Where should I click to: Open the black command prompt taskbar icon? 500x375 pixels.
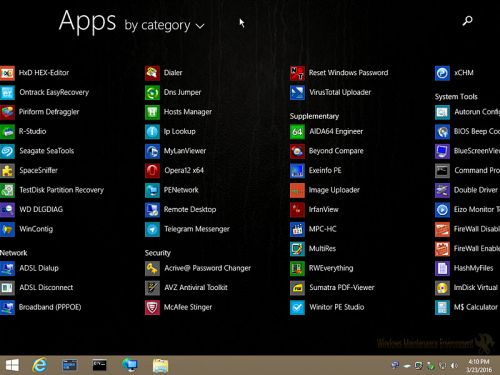pyautogui.click(x=99, y=365)
